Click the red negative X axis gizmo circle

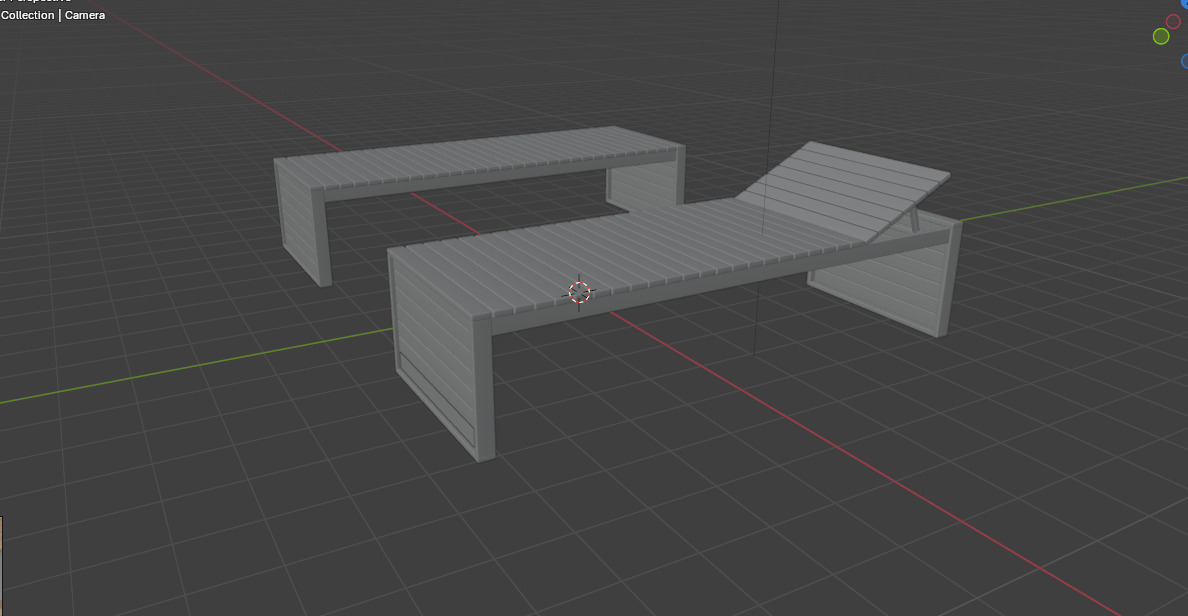pos(1174,21)
